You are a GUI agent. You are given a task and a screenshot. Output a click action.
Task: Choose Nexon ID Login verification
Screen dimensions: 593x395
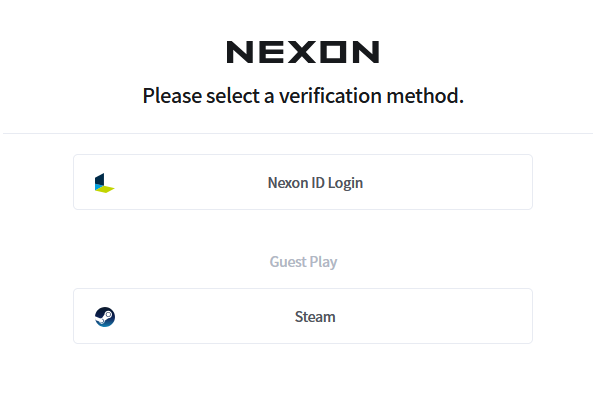pos(303,182)
